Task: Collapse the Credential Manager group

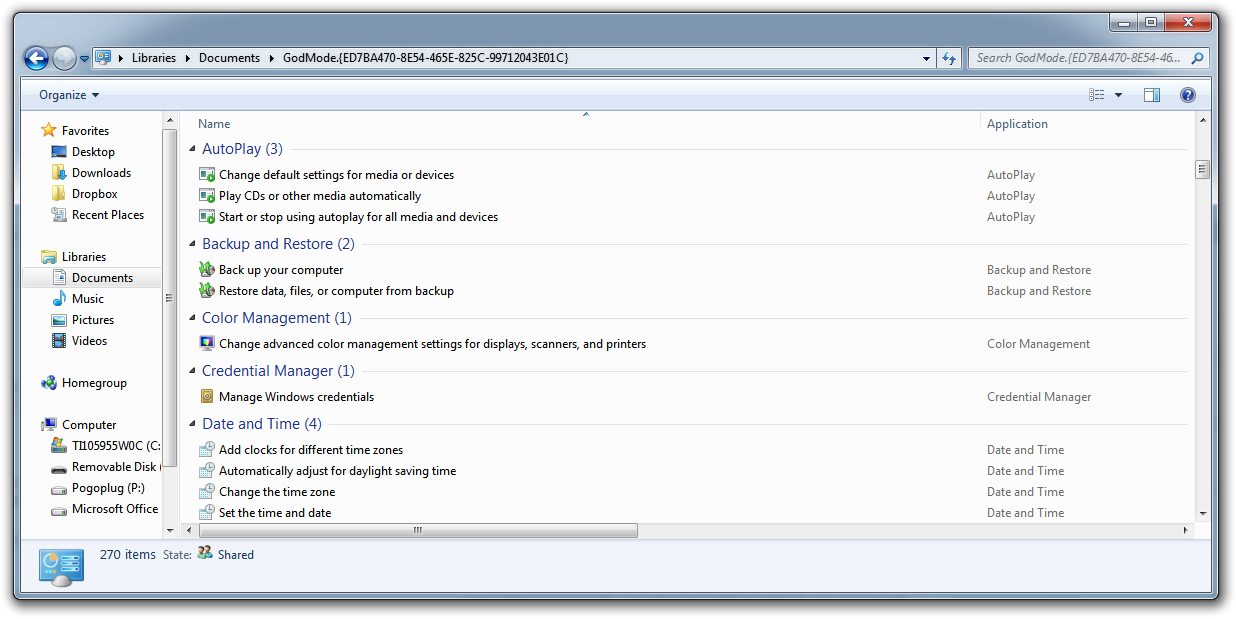Action: [193, 372]
